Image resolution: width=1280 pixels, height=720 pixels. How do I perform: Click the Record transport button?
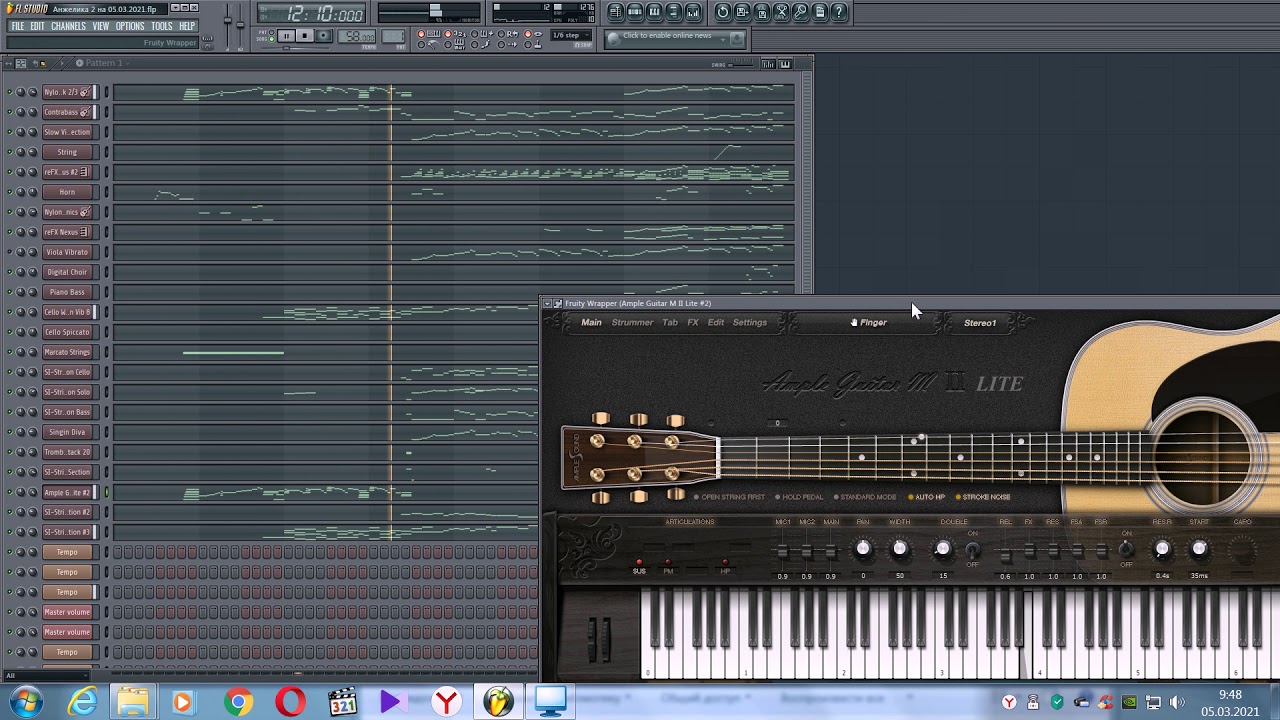click(324, 36)
